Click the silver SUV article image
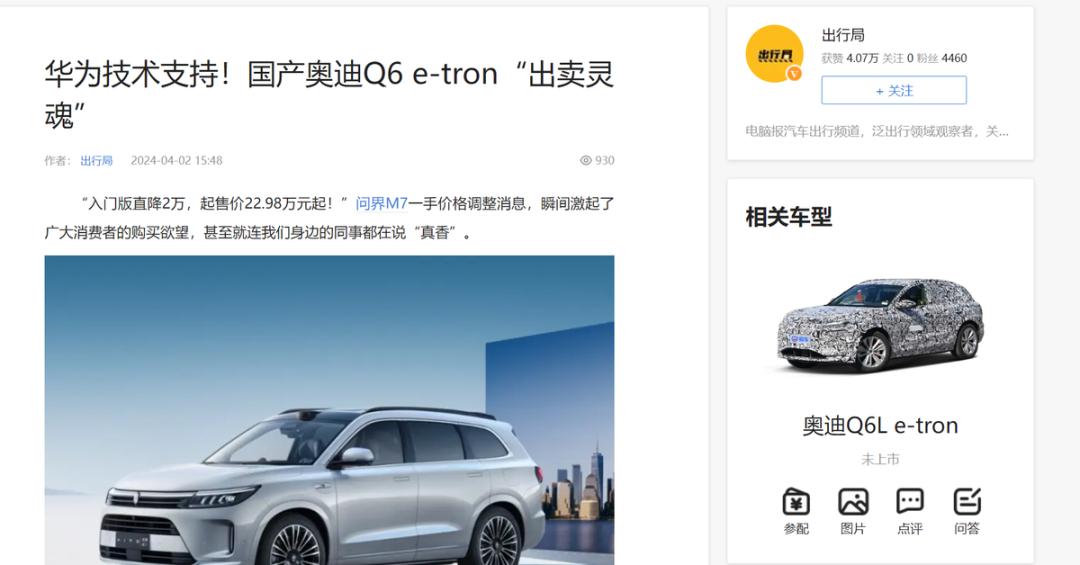 tap(329, 410)
